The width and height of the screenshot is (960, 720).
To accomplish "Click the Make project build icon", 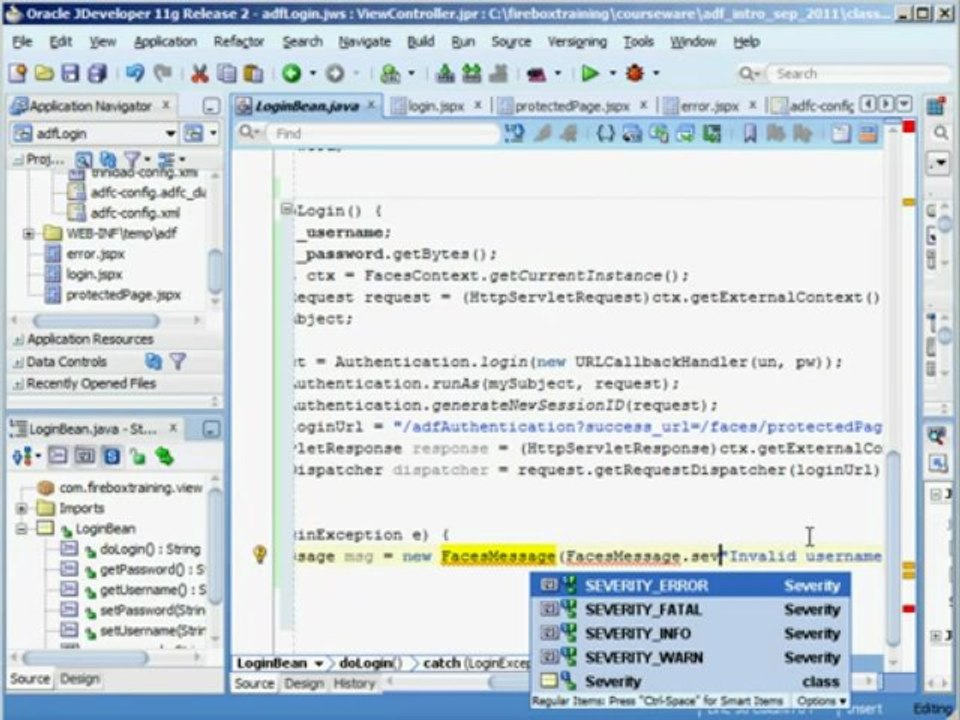I will pos(445,73).
